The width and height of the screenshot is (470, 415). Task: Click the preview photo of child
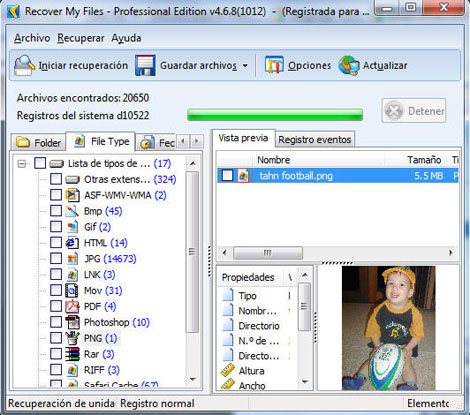click(x=389, y=328)
